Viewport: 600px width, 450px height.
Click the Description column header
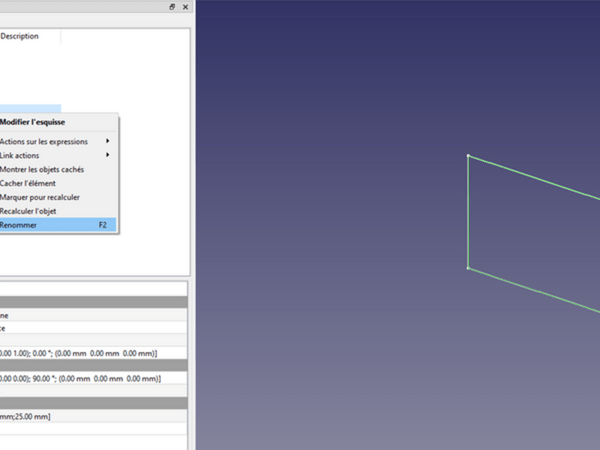pos(20,36)
